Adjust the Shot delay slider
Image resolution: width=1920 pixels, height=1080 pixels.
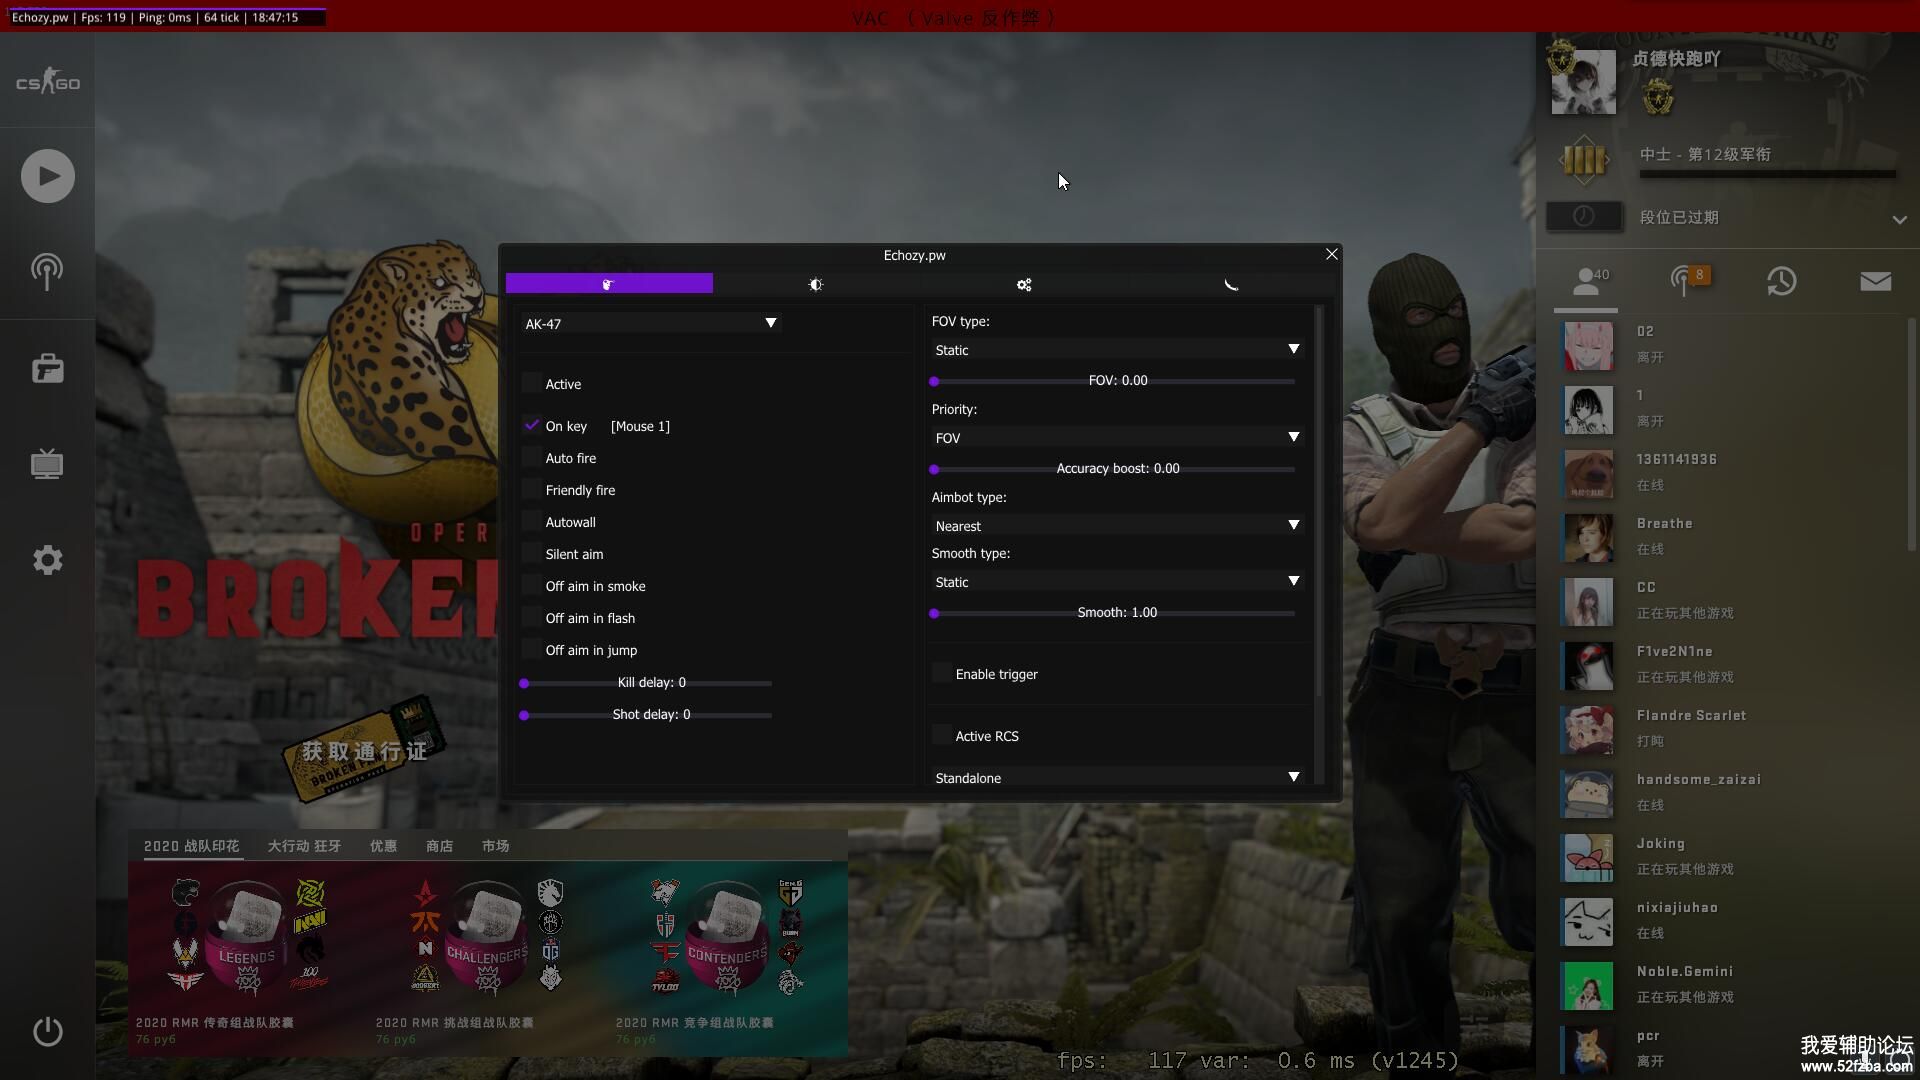coord(647,715)
